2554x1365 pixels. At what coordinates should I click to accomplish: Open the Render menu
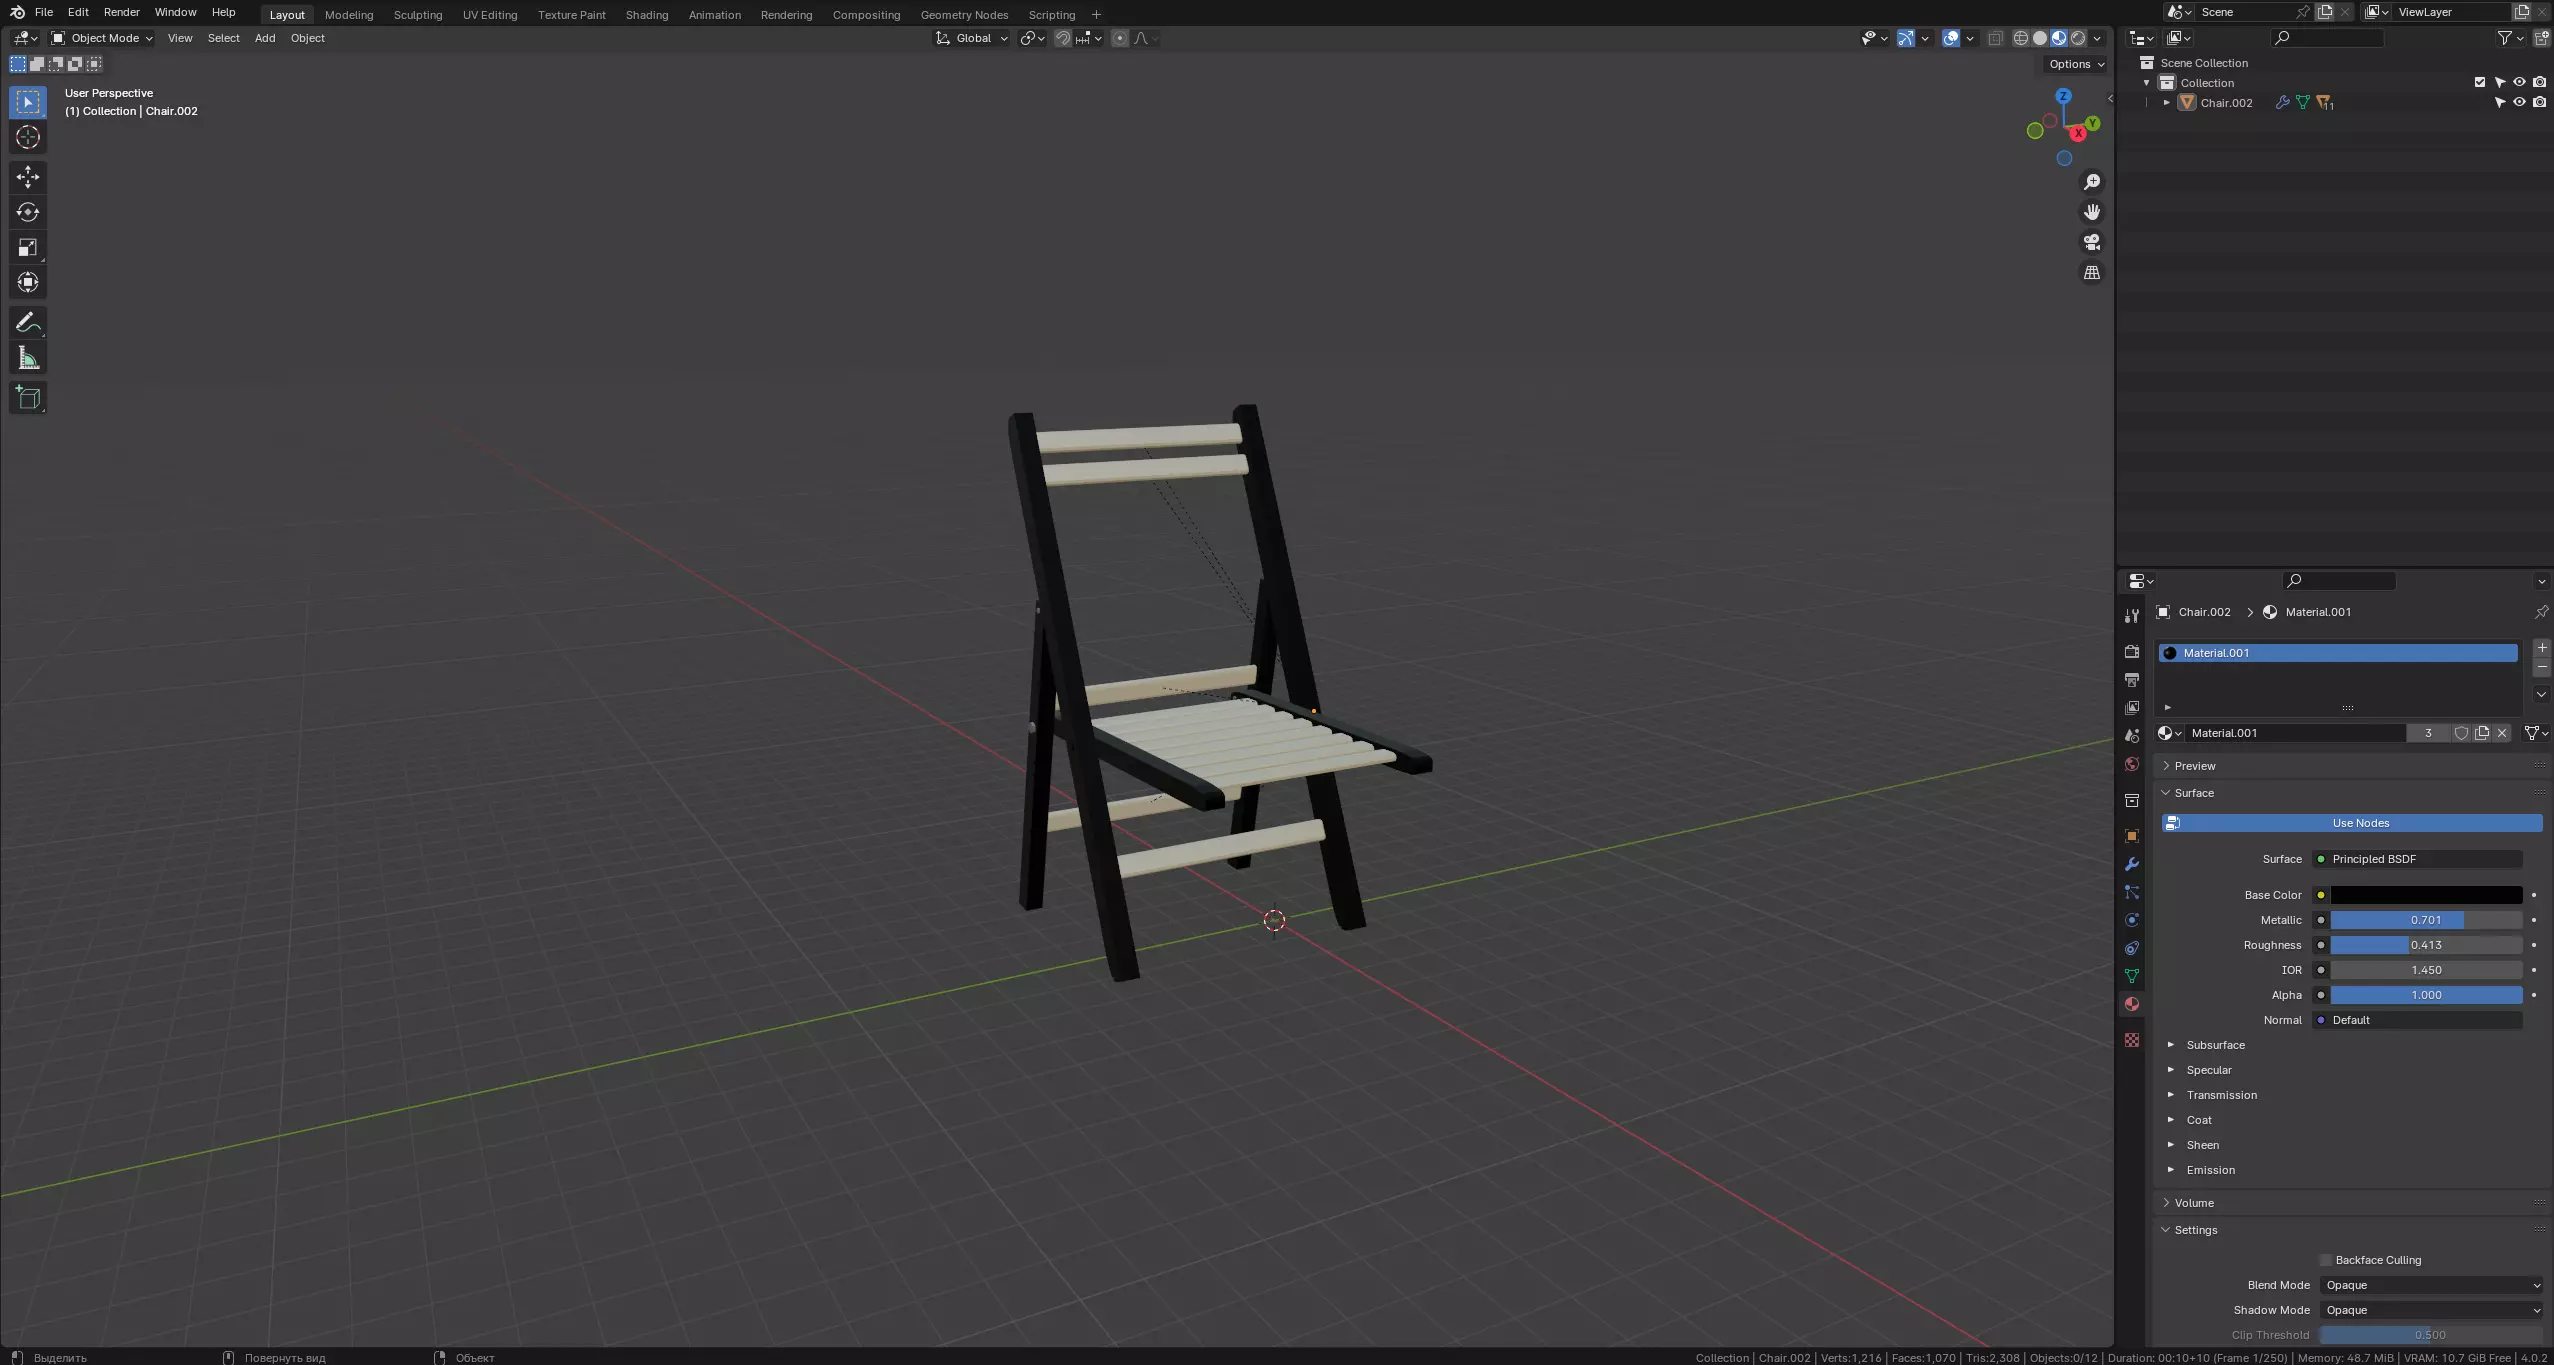coord(121,12)
